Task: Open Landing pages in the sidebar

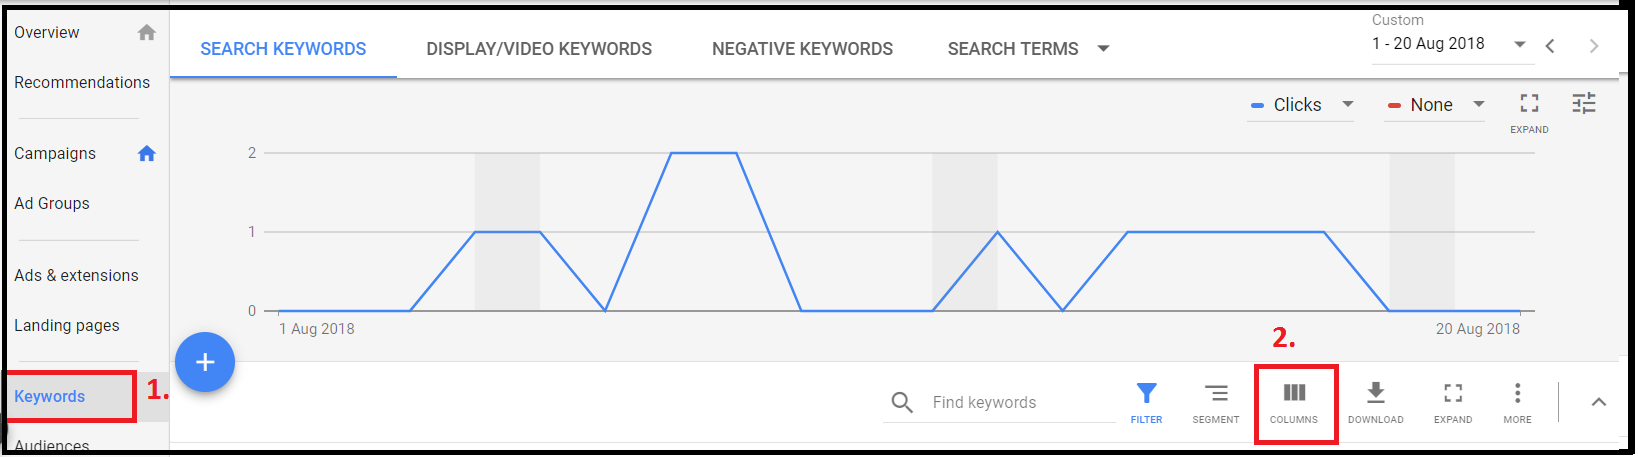Action: (x=67, y=325)
